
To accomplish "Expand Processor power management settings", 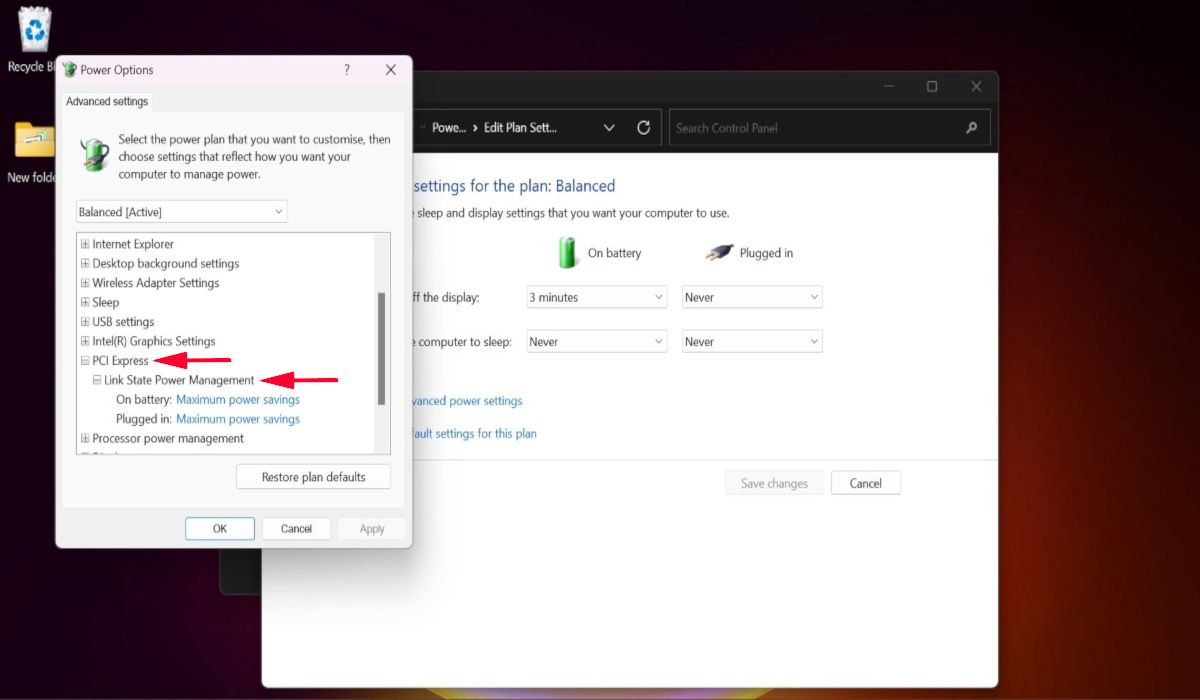I will pos(85,438).
